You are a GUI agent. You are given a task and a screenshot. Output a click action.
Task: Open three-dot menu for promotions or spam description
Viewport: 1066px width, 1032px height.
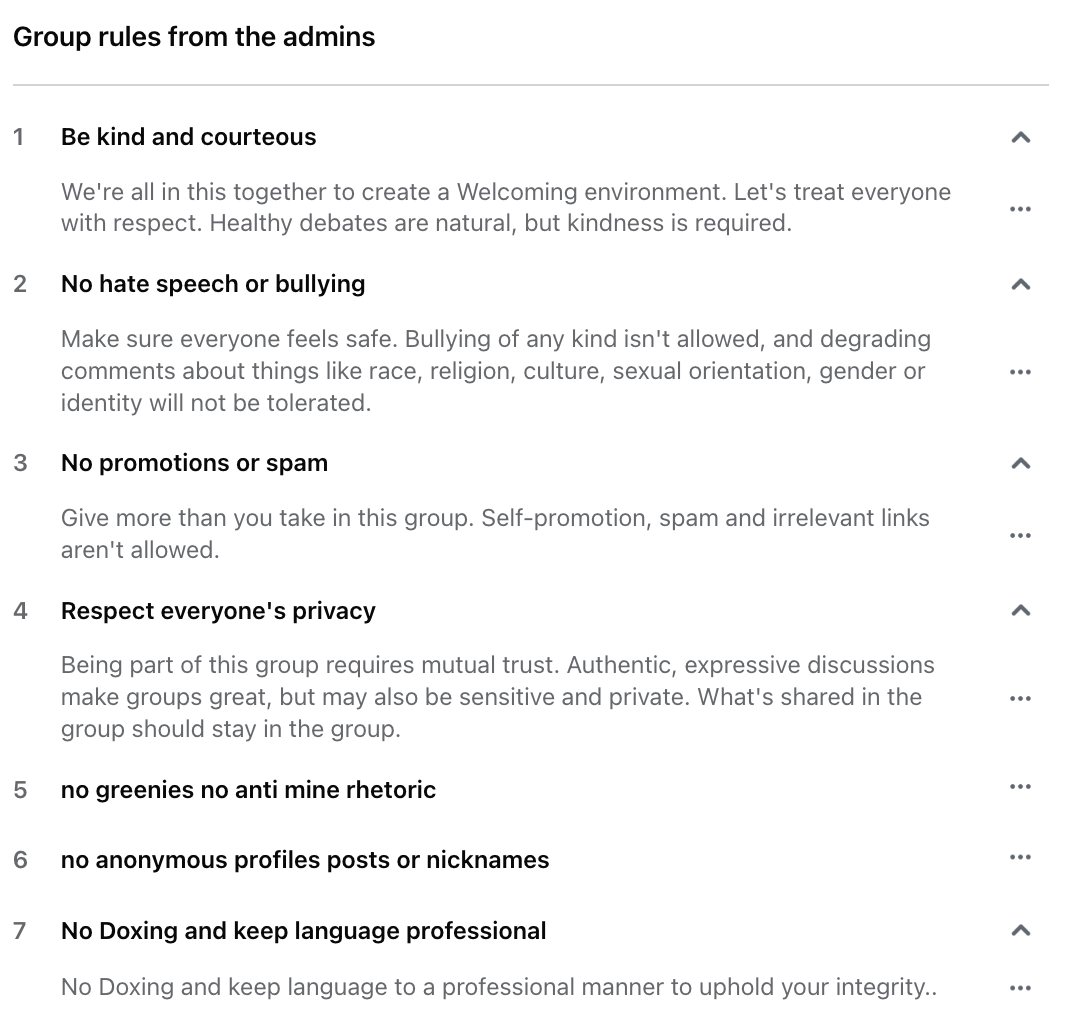point(1020,535)
